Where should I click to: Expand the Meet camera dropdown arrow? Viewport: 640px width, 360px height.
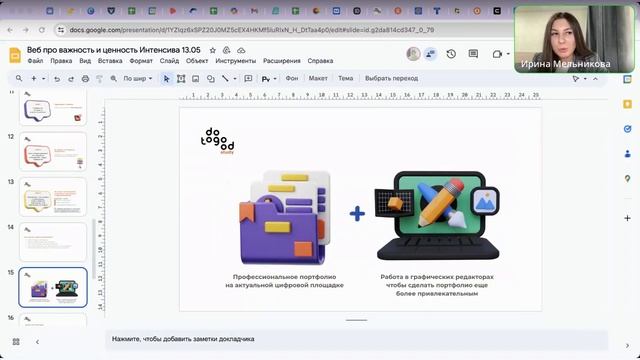pyautogui.click(x=508, y=54)
